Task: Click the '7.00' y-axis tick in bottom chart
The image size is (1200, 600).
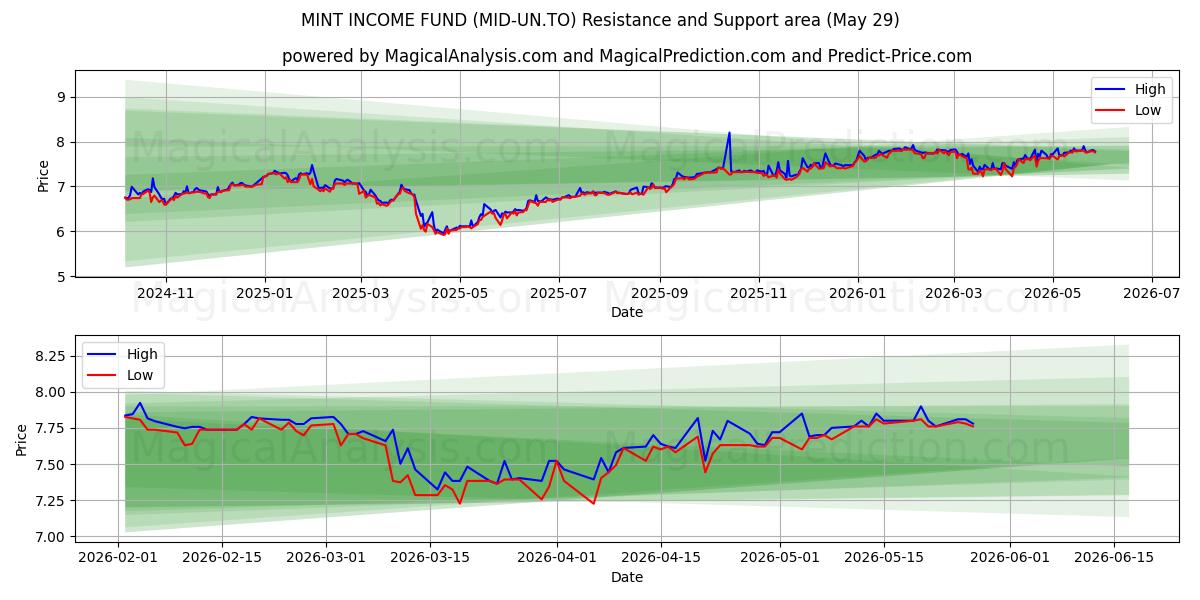Action: pos(52,537)
